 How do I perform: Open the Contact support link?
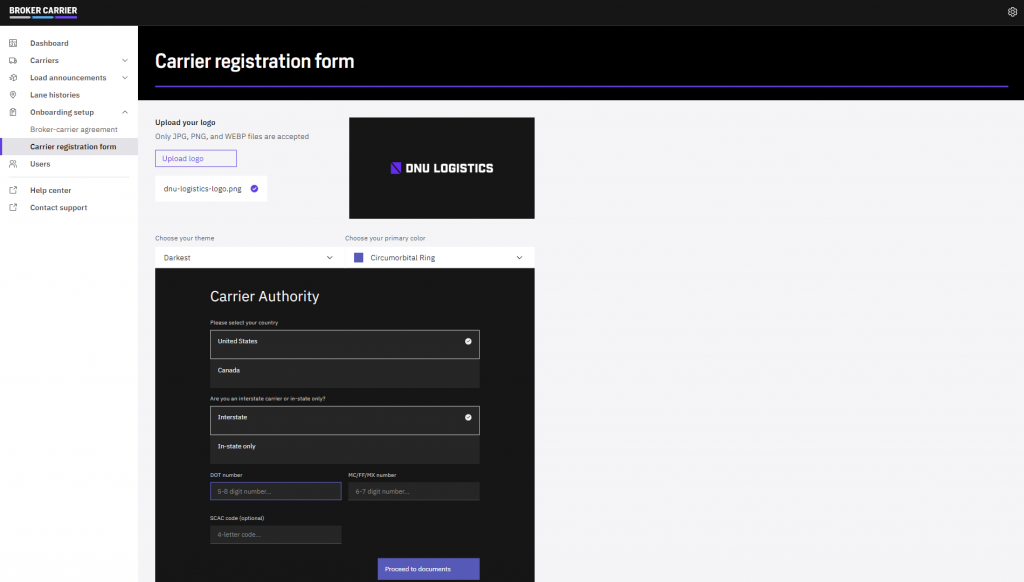58,208
